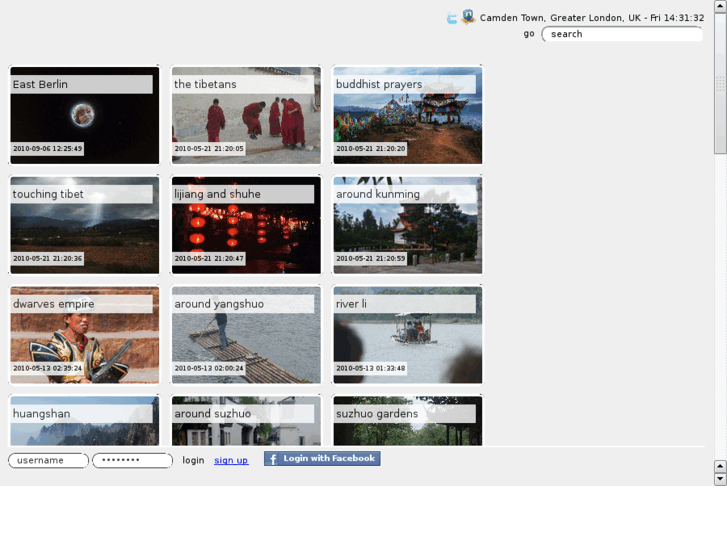Viewport: 727px width, 545px height.
Task: Click the username input field
Action: pos(48,461)
